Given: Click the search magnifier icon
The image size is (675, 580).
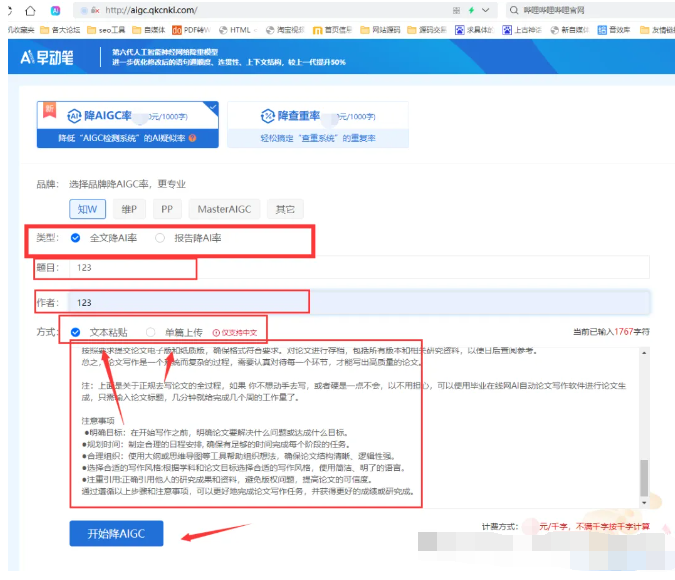Looking at the screenshot, I should (514, 10).
